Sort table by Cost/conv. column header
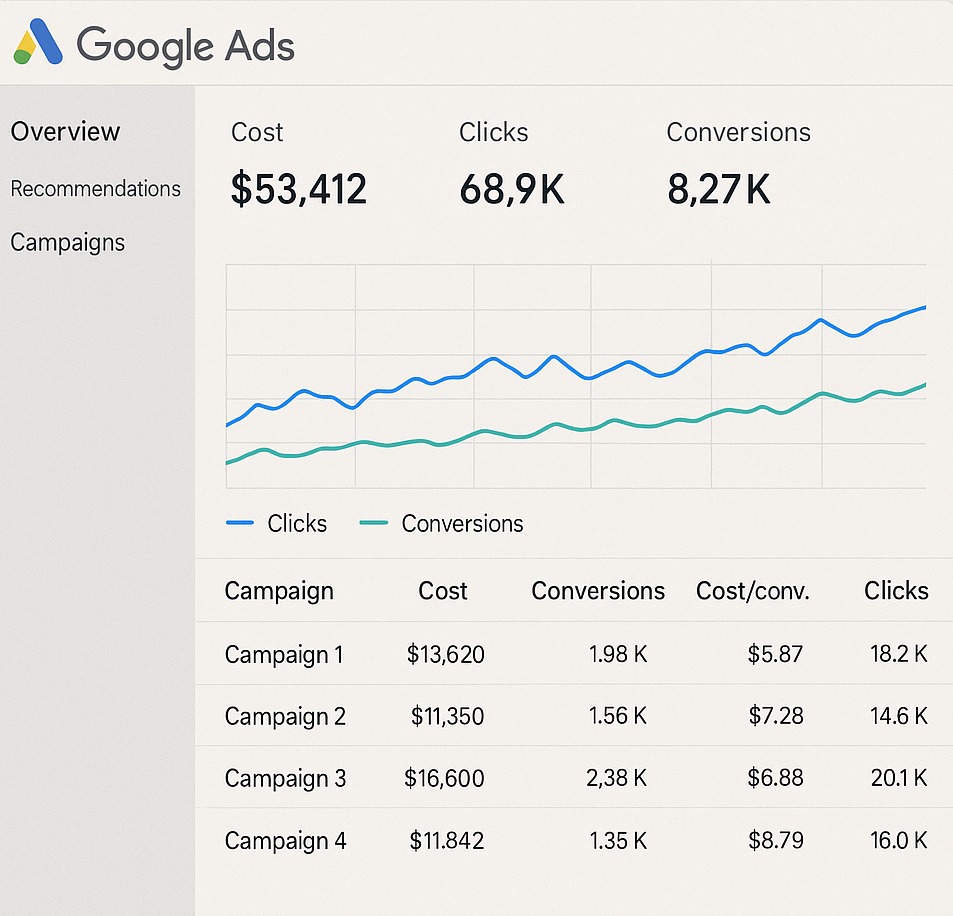 pos(752,591)
